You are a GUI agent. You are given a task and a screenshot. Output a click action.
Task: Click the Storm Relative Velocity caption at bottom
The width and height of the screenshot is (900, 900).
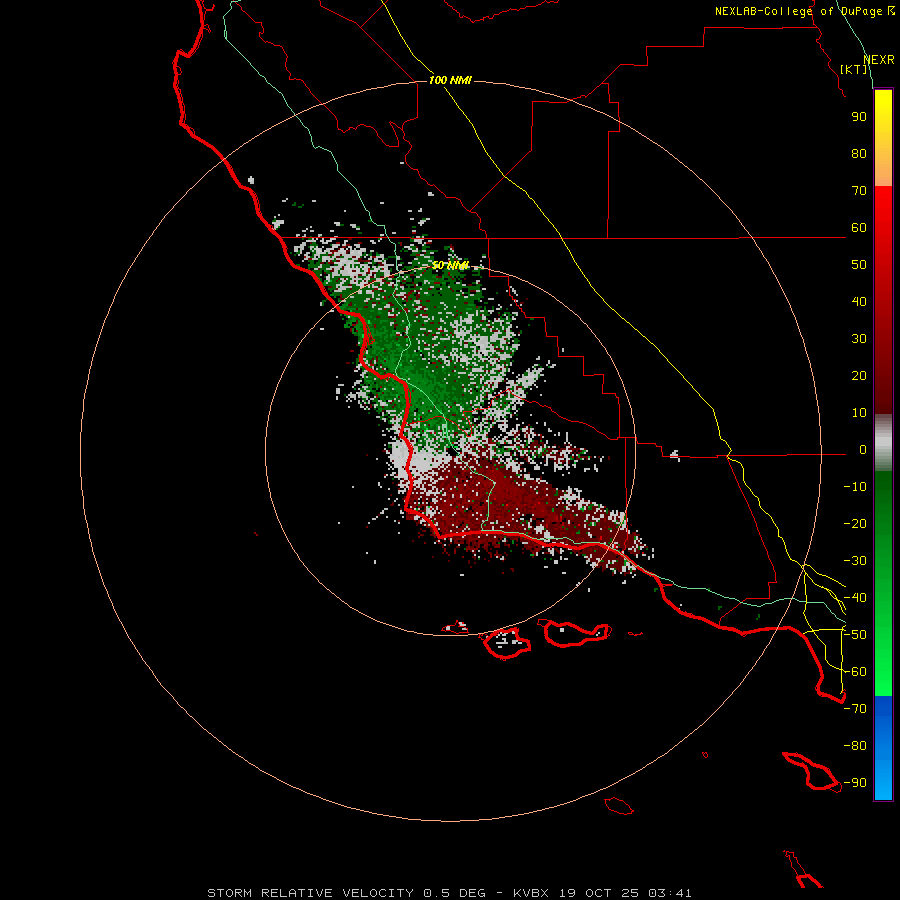coord(449,893)
